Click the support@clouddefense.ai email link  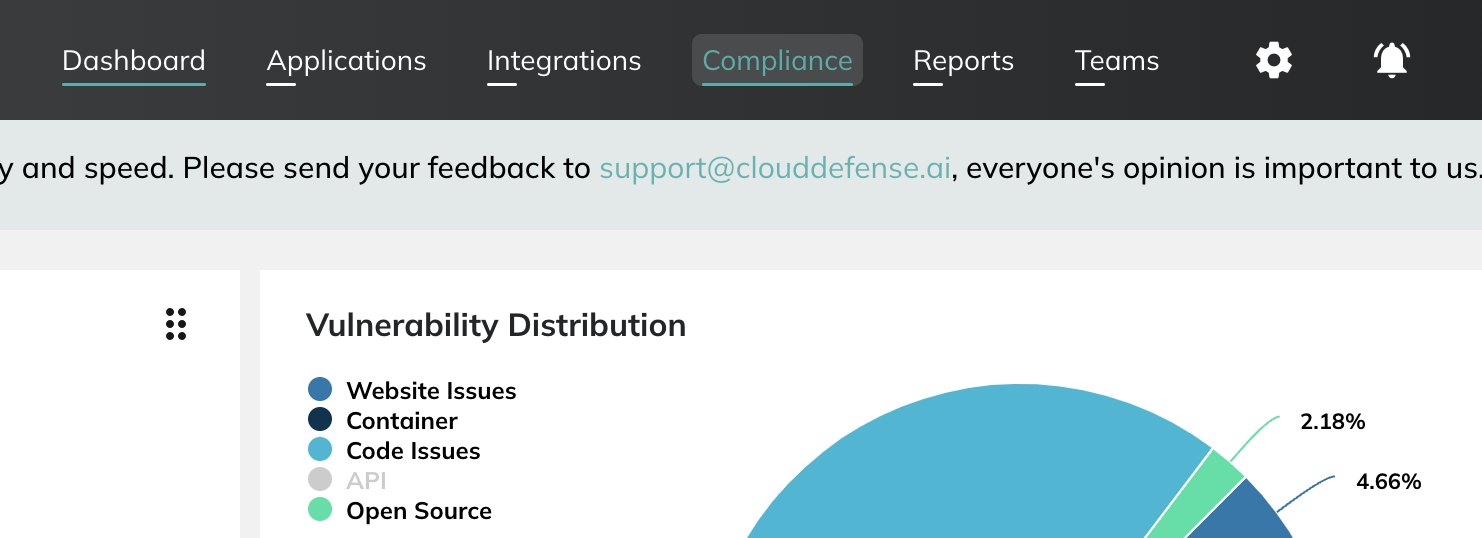pyautogui.click(x=775, y=168)
